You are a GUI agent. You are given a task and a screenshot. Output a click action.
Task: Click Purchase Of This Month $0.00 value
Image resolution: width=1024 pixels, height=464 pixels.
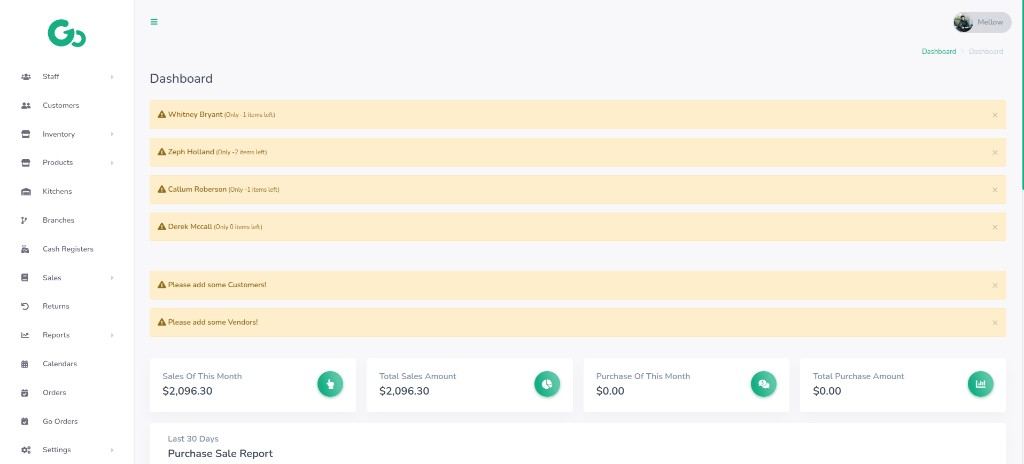click(x=610, y=391)
